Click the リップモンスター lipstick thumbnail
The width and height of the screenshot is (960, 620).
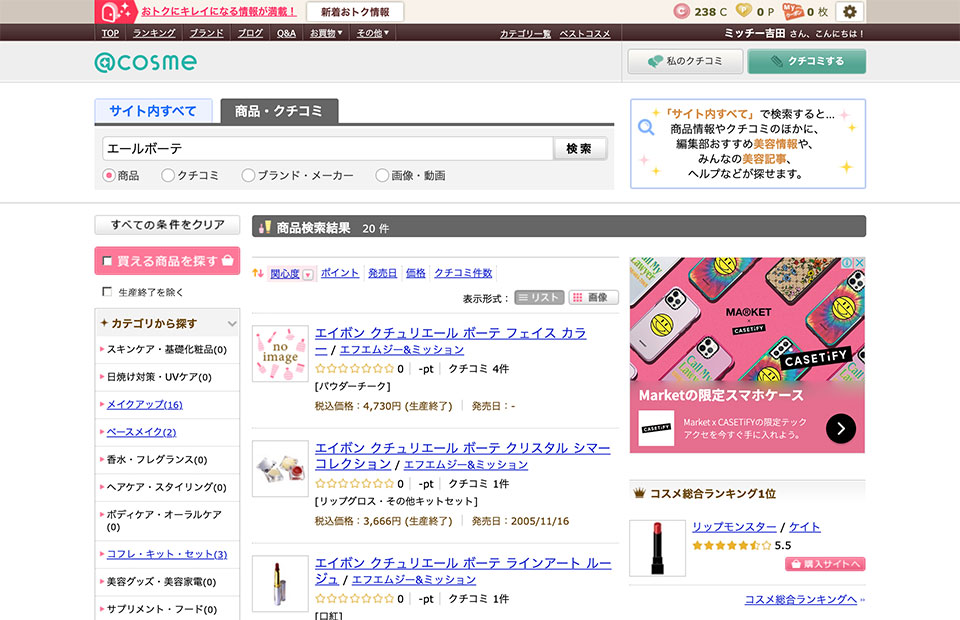point(658,548)
